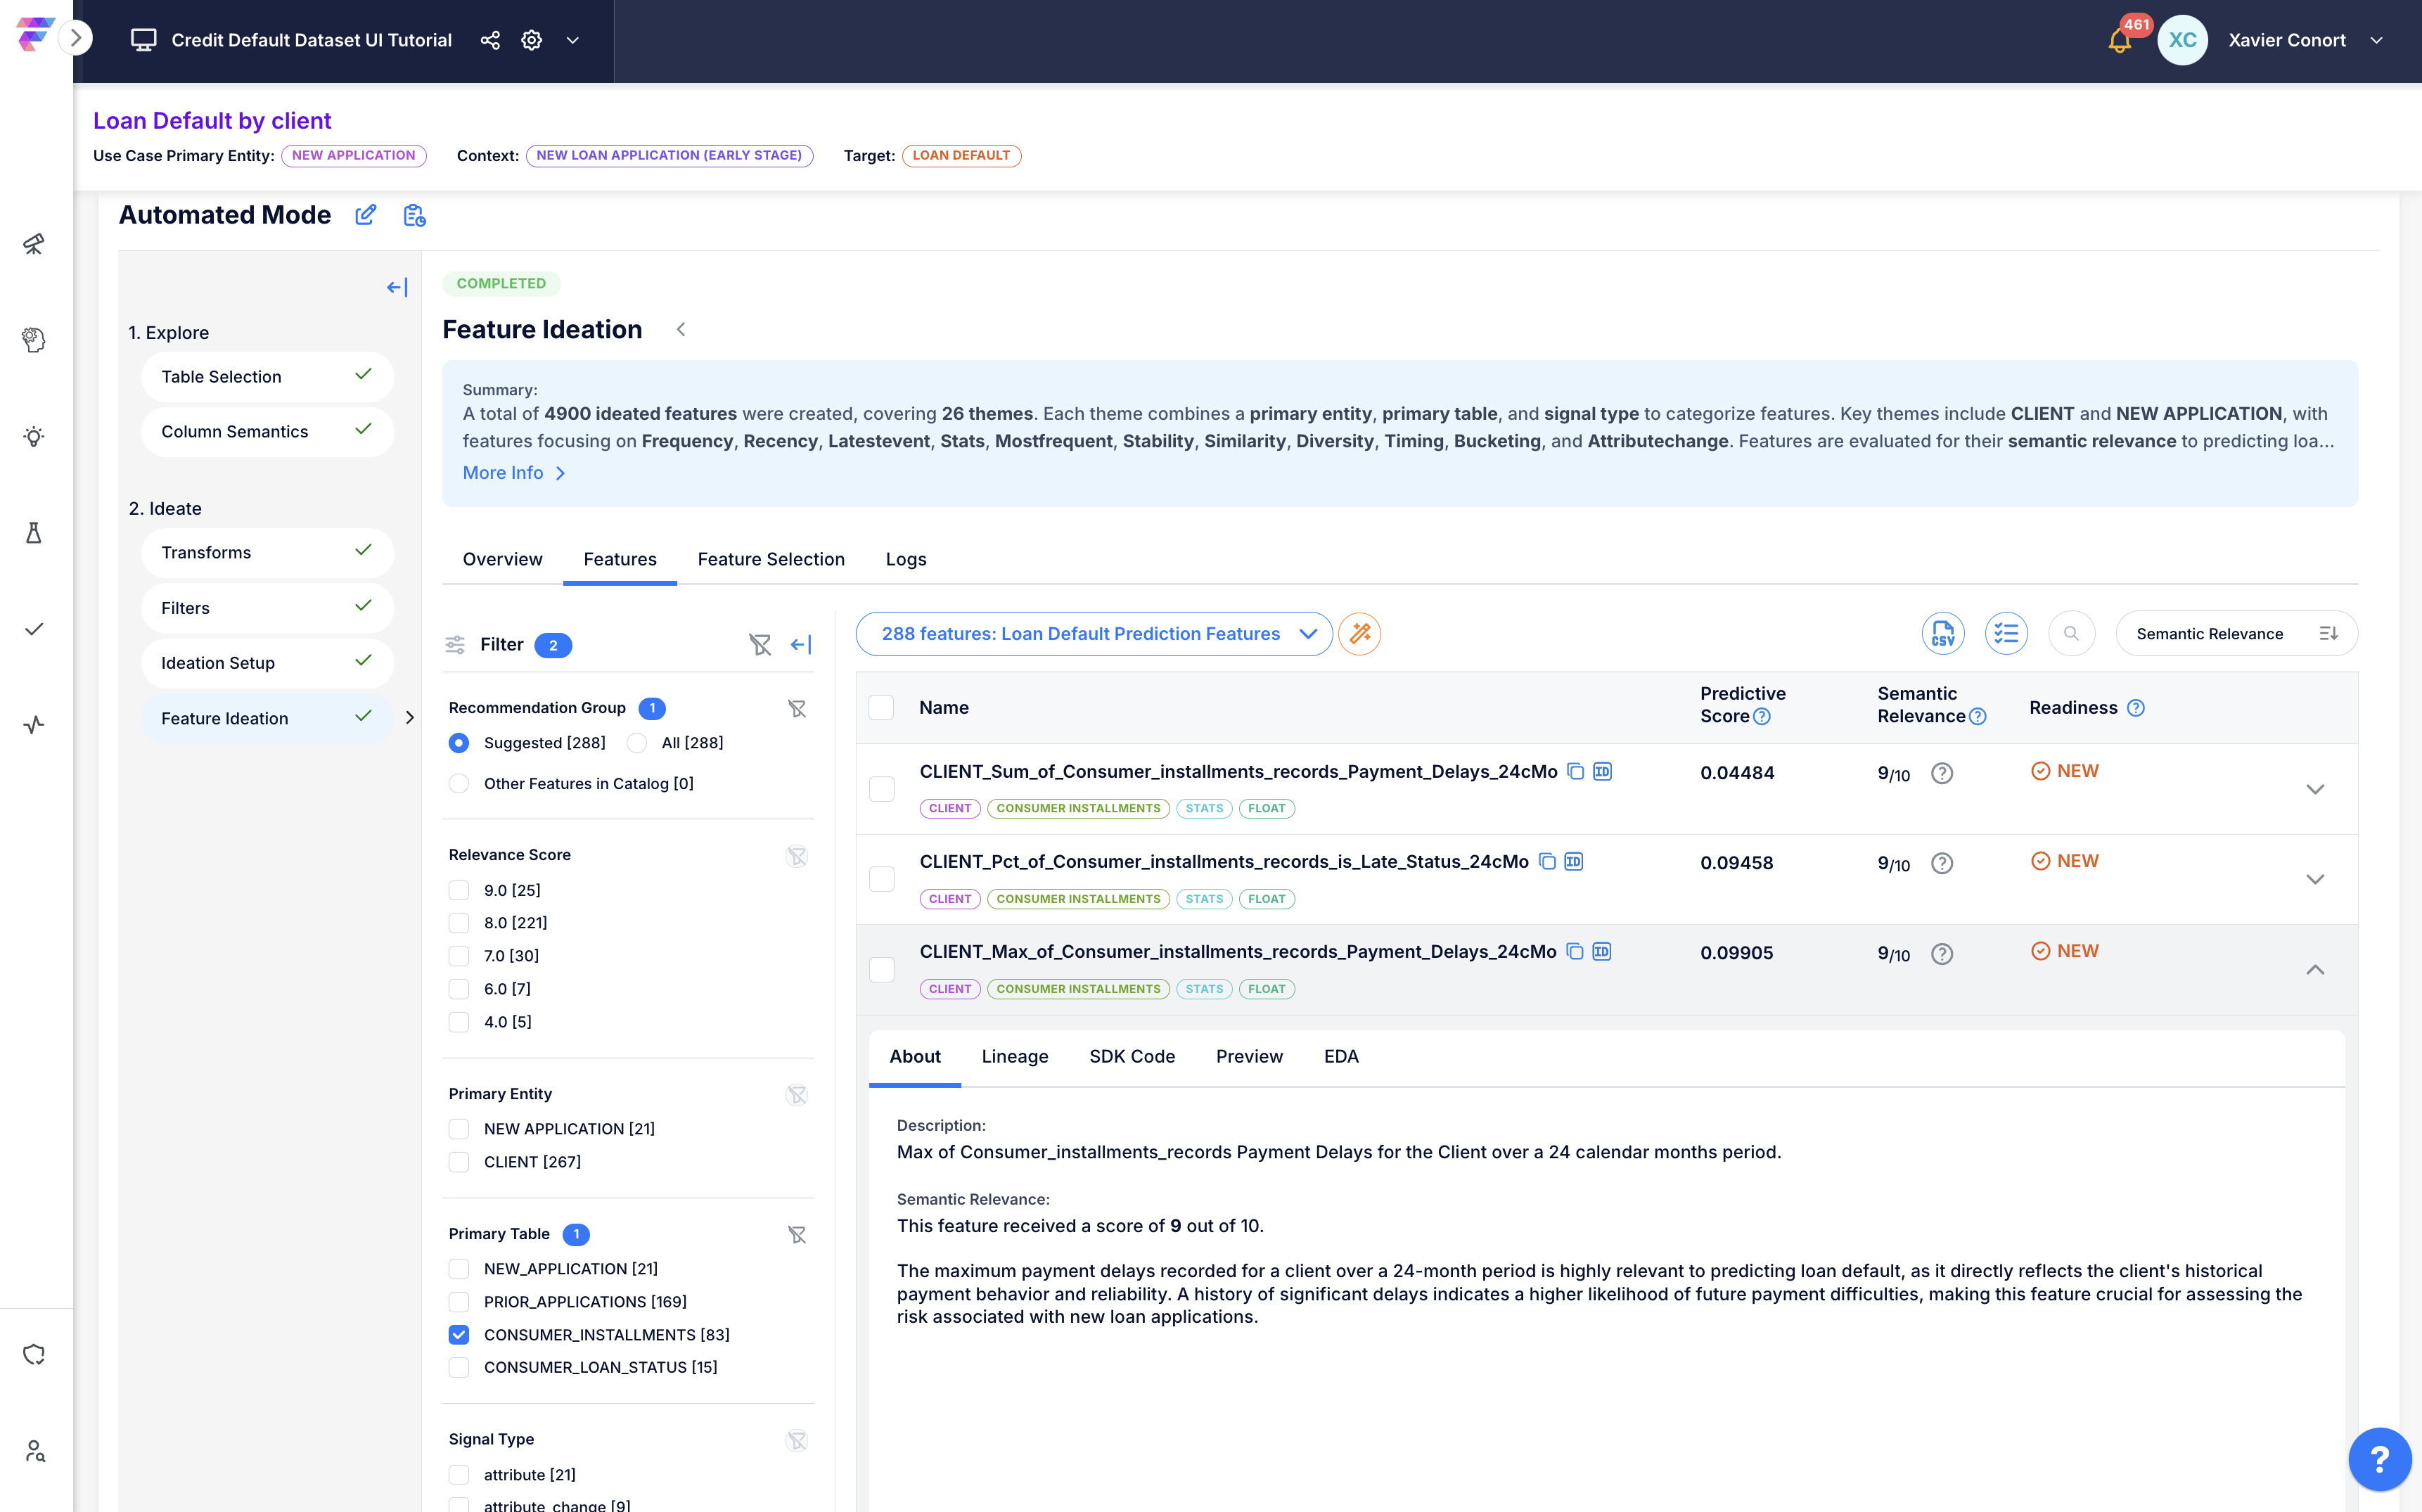Check the 9.0 [25] relevance score box
Image resolution: width=2422 pixels, height=1512 pixels.
point(459,890)
